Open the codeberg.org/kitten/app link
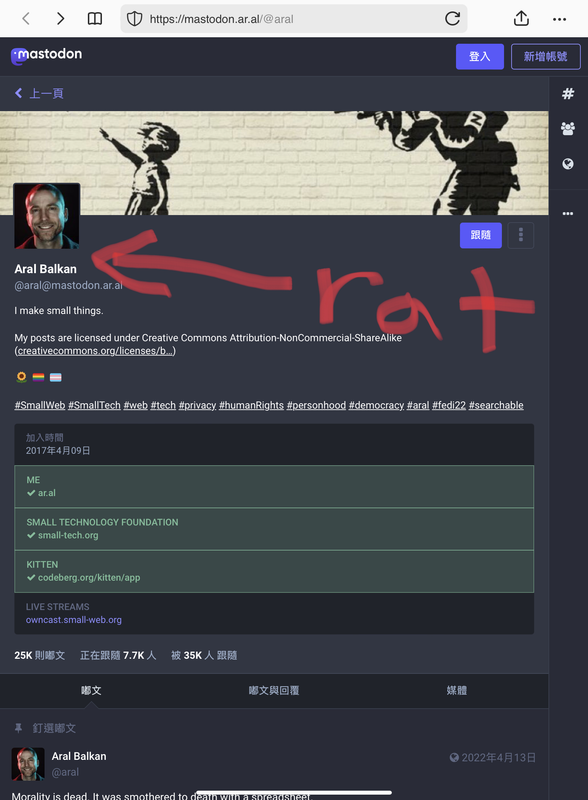Screen dimensions: 588x800 click(89, 578)
